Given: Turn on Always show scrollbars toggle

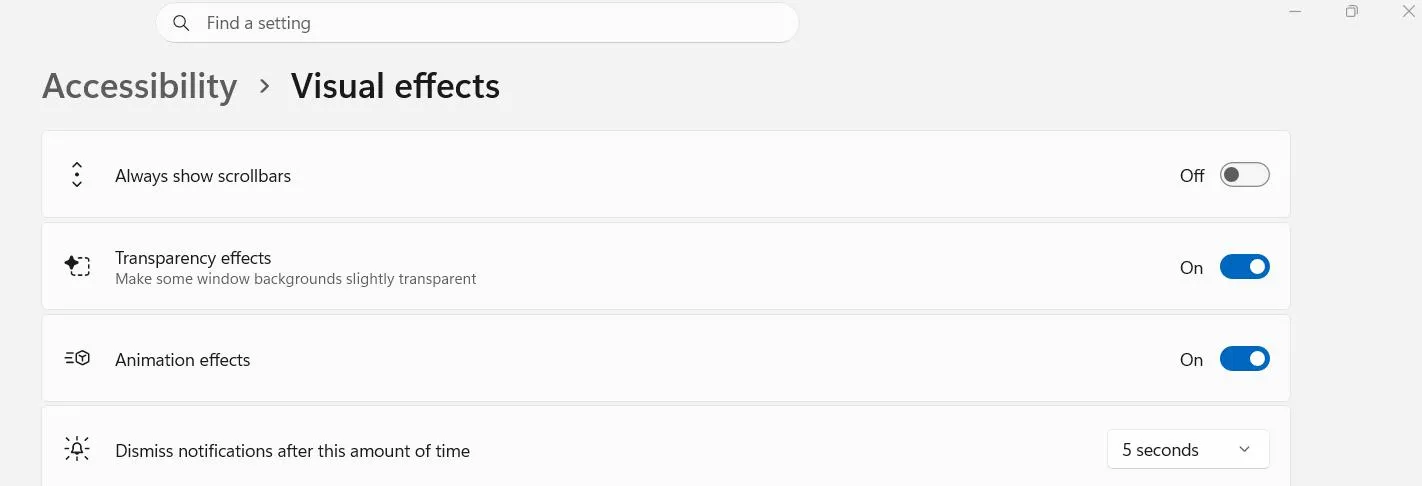Looking at the screenshot, I should point(1245,175).
